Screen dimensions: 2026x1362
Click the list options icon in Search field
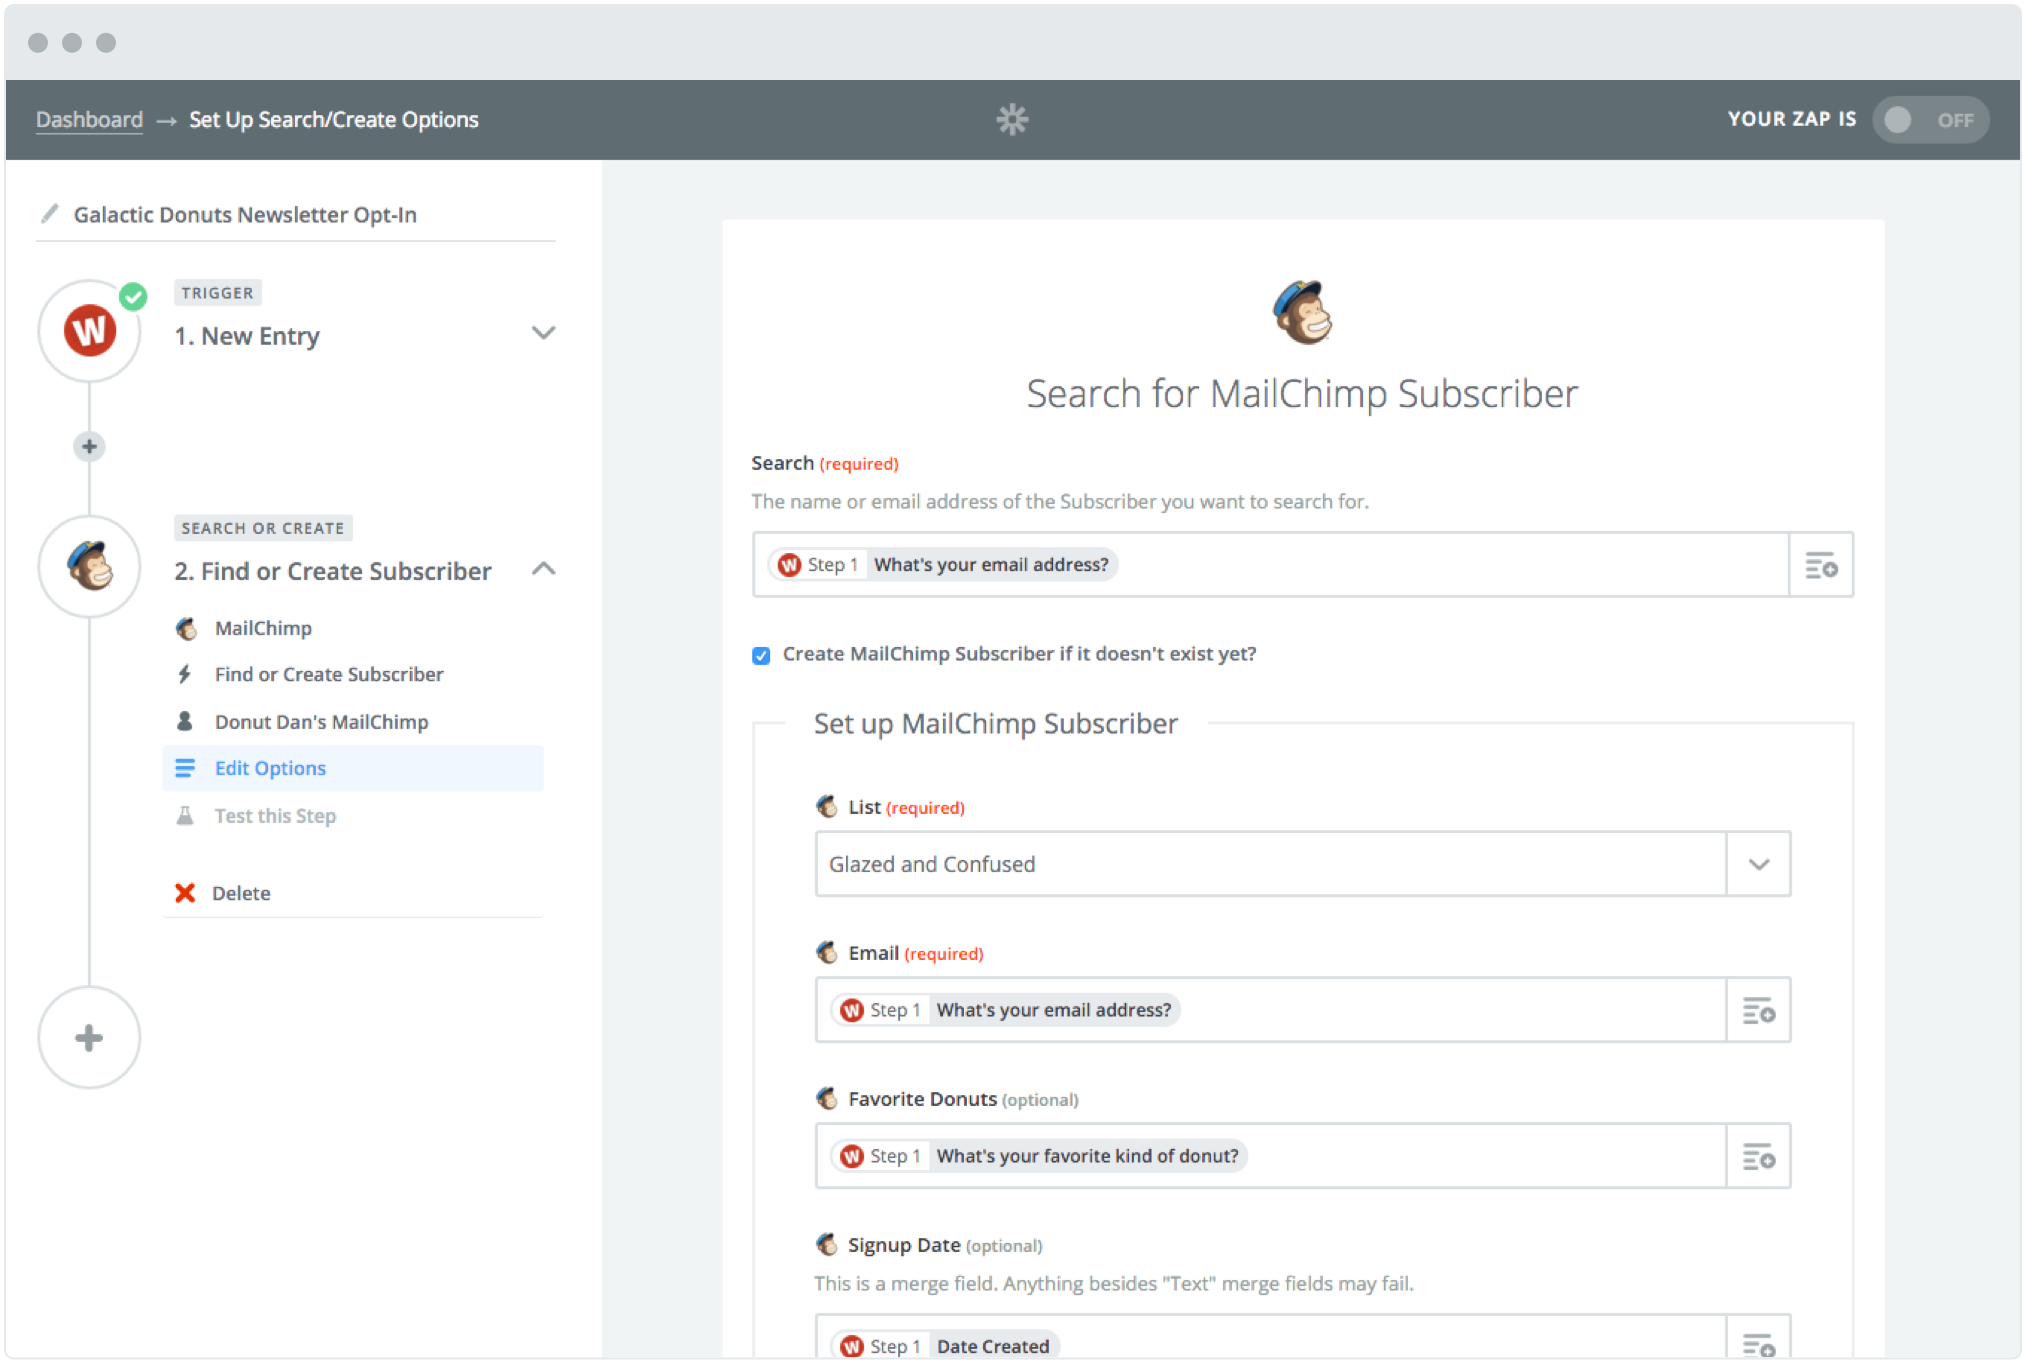pos(1821,564)
